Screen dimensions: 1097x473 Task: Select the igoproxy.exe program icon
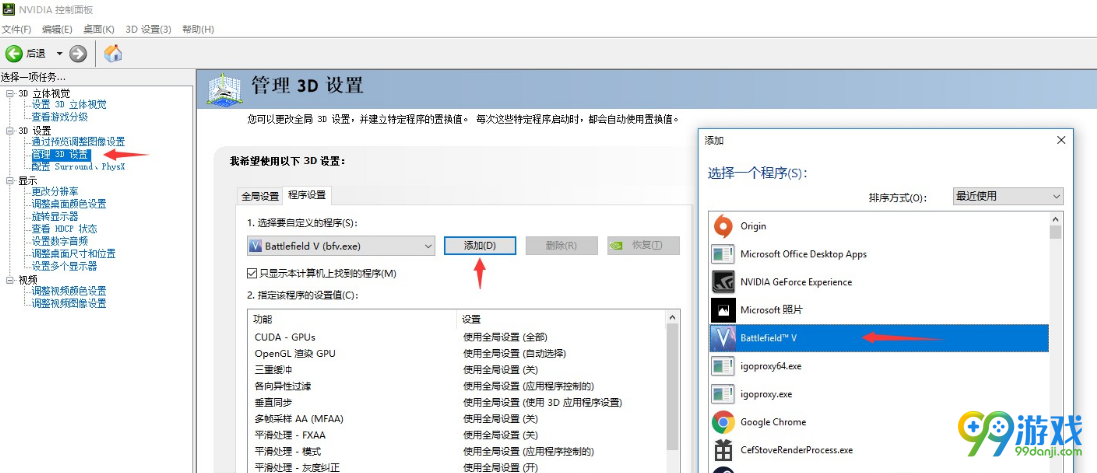[x=723, y=394]
